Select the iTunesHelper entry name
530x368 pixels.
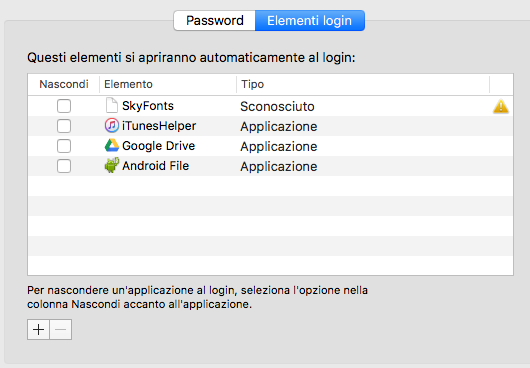pos(159,126)
